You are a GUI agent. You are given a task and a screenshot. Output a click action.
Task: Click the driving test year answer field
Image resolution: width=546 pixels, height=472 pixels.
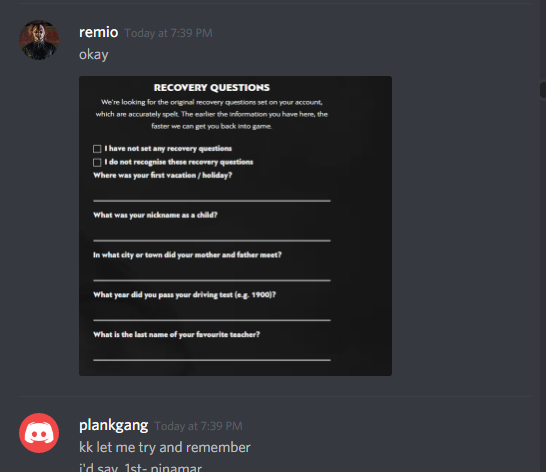click(212, 311)
